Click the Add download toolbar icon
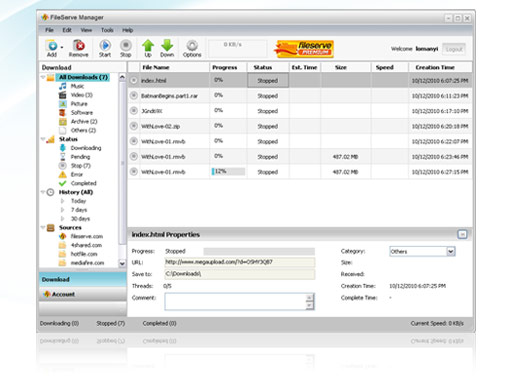Image resolution: width=512 pixels, height=381 pixels. (x=52, y=45)
